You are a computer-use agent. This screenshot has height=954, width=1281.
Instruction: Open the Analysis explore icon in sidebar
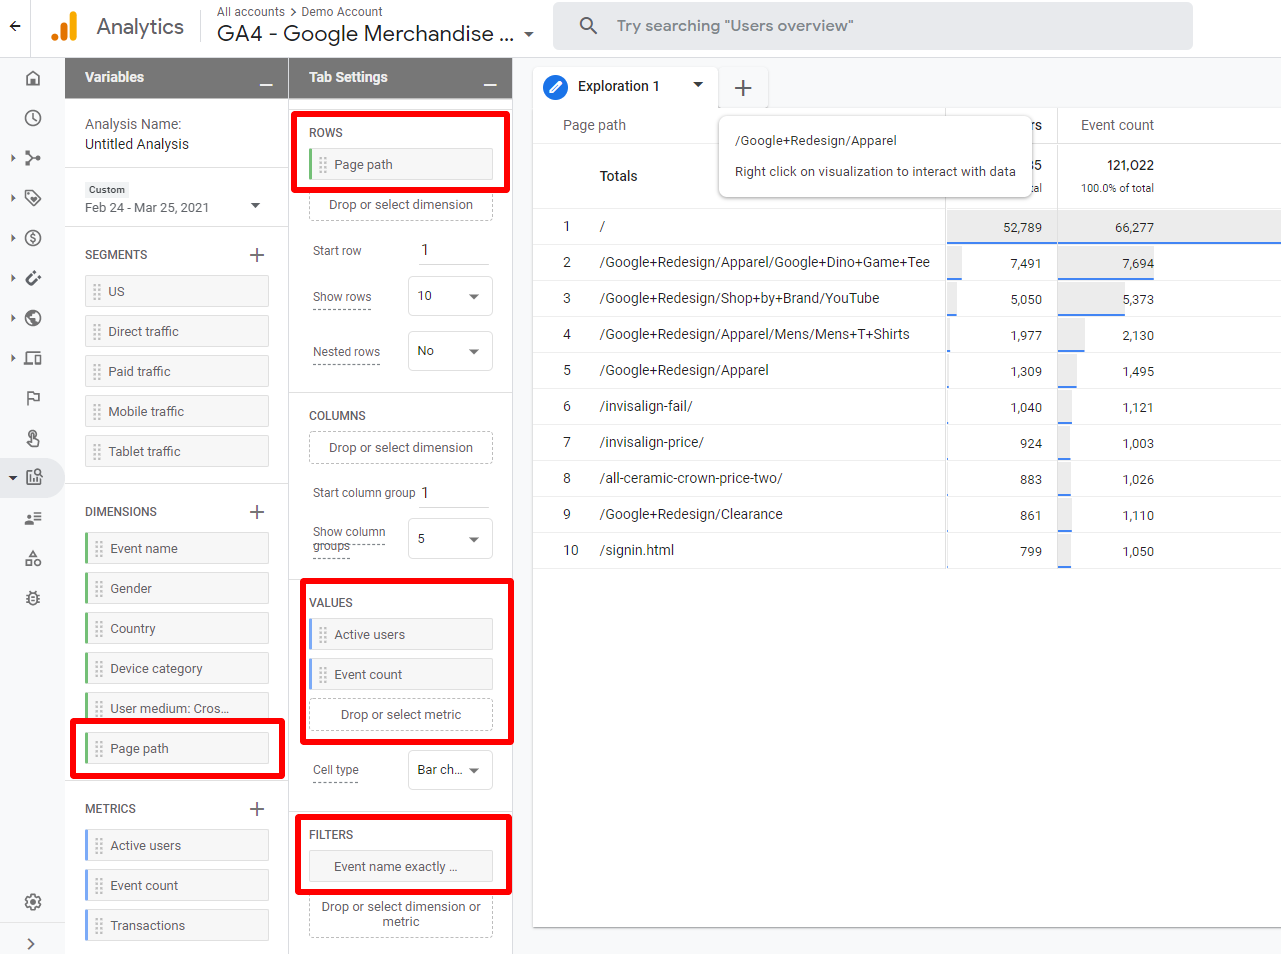pos(34,477)
